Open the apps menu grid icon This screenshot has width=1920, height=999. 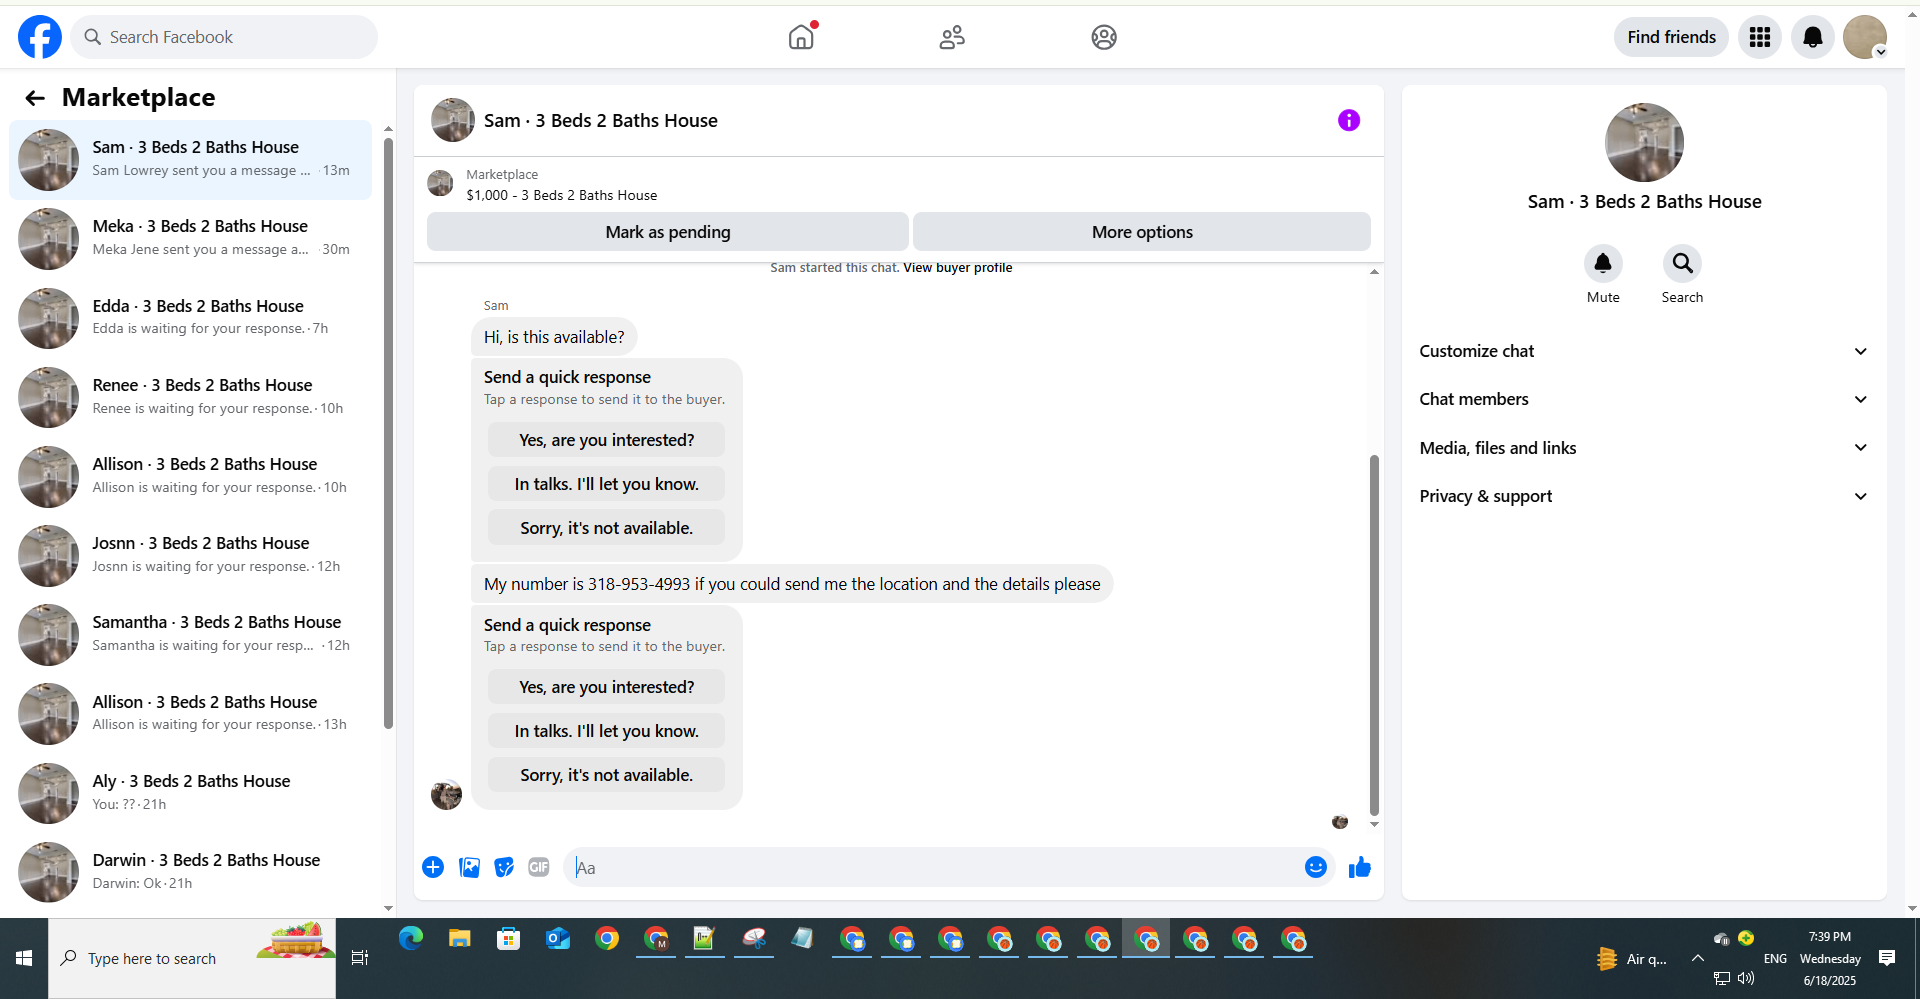(1760, 37)
